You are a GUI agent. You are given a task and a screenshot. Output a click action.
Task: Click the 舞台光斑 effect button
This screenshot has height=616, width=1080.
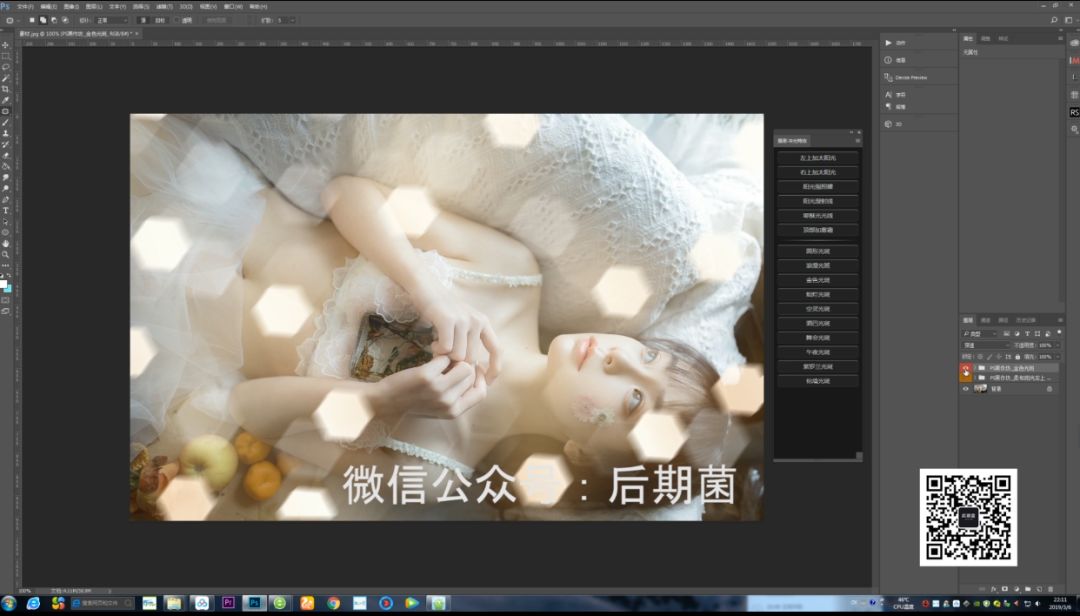[818, 338]
